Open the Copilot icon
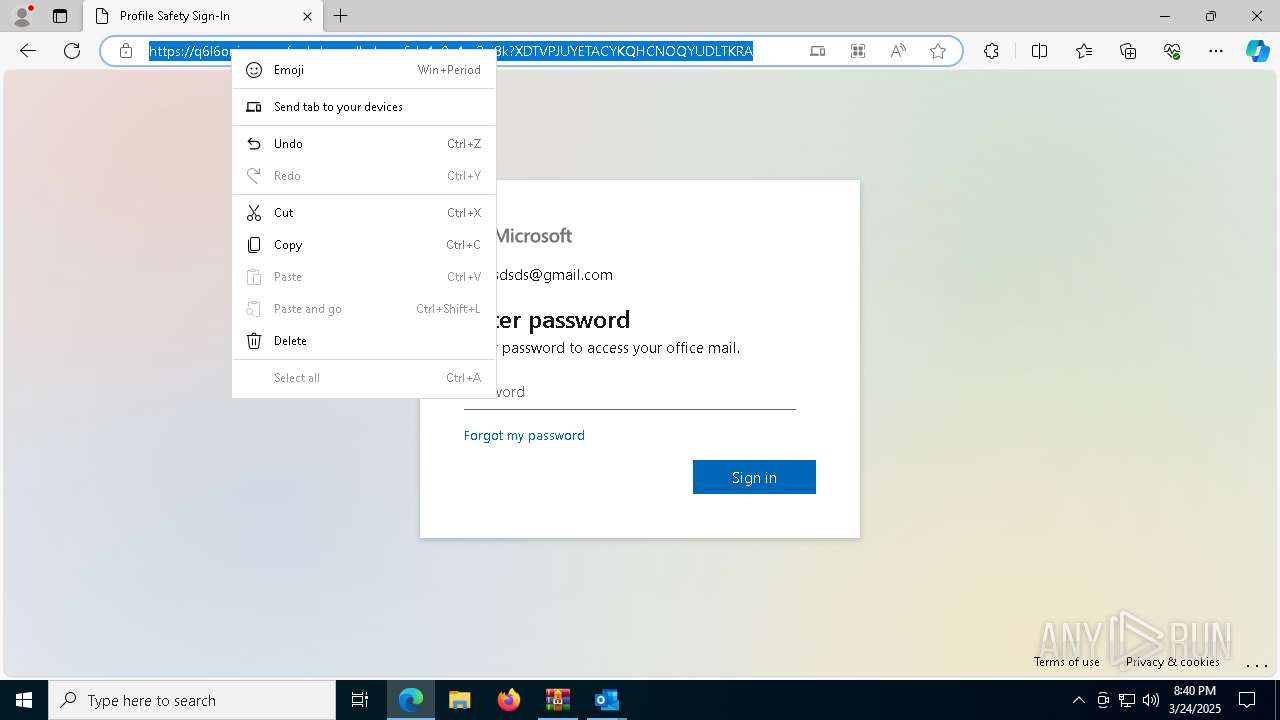Image resolution: width=1280 pixels, height=720 pixels. pos(1257,51)
